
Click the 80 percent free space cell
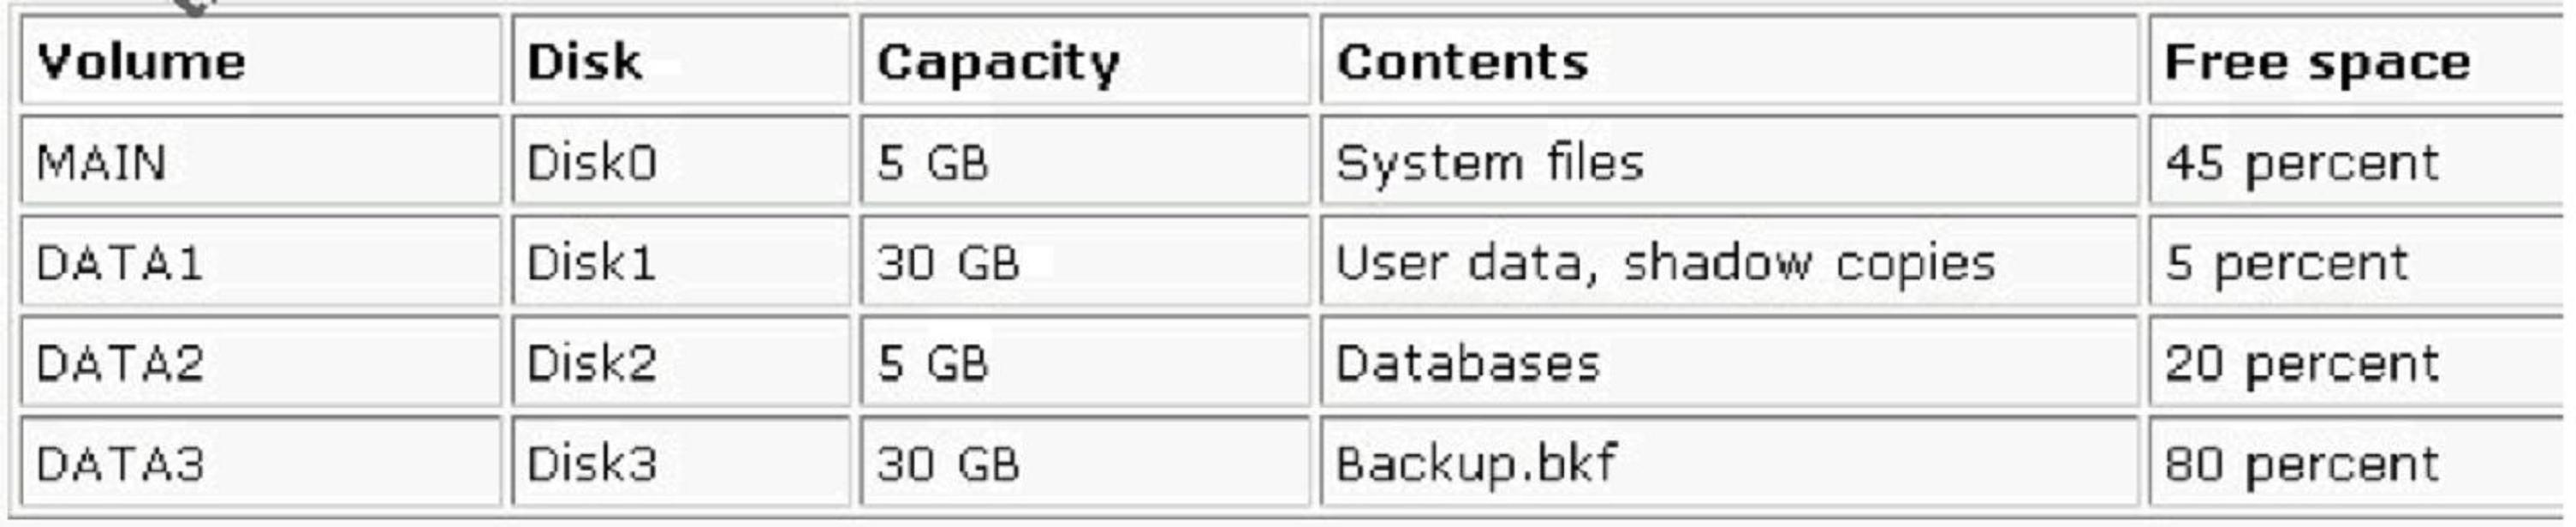click(2302, 464)
